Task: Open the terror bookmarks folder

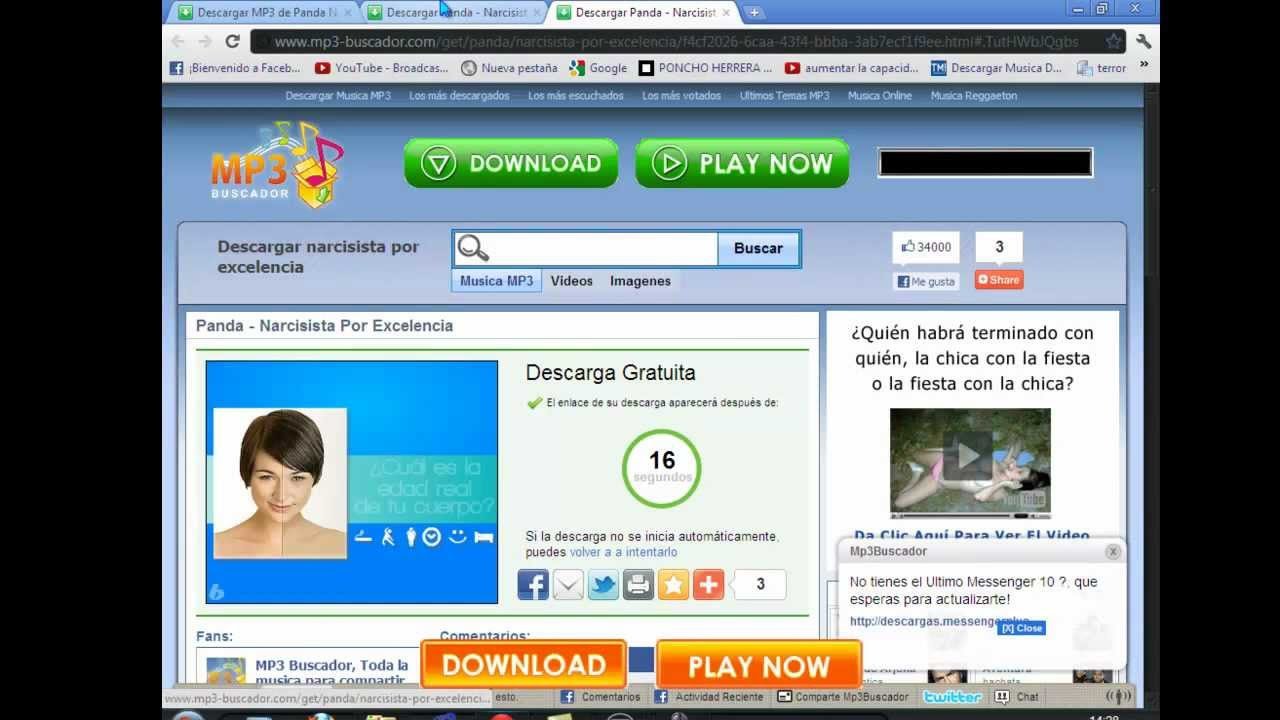Action: pos(1101,68)
